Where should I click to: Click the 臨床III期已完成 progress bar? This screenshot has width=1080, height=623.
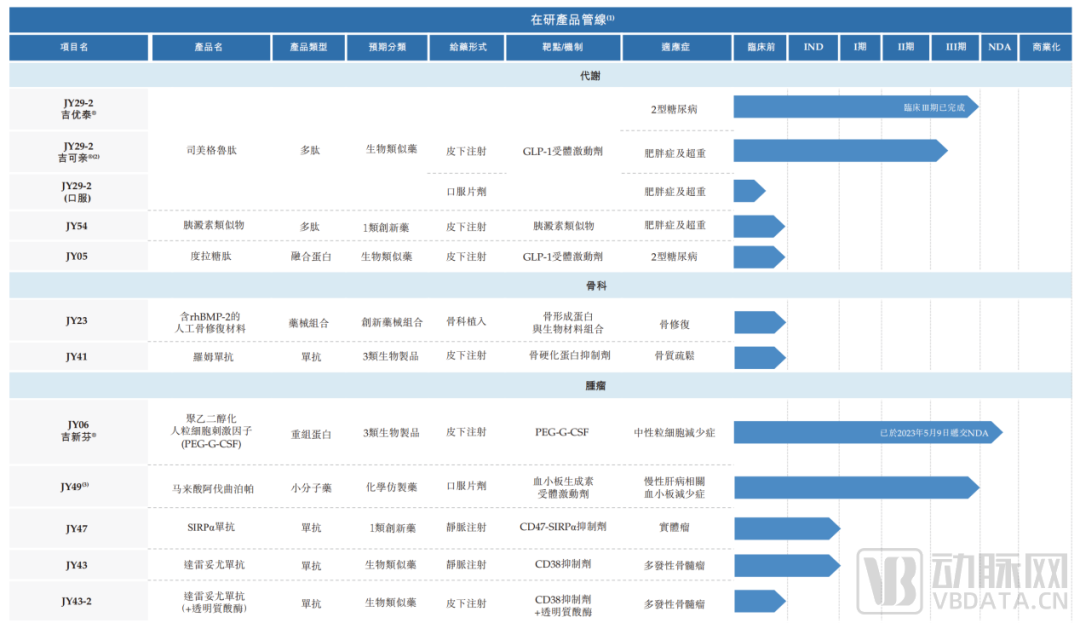tap(855, 107)
